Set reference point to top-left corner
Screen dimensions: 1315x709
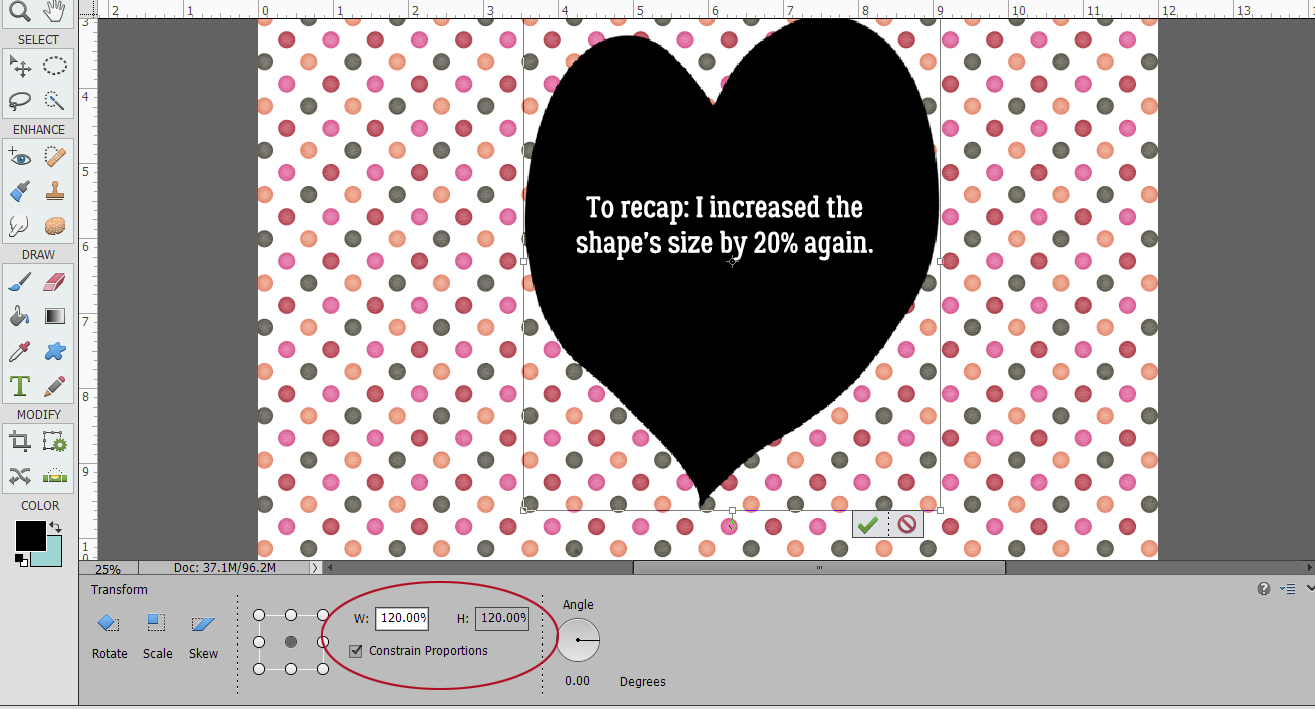pos(259,615)
